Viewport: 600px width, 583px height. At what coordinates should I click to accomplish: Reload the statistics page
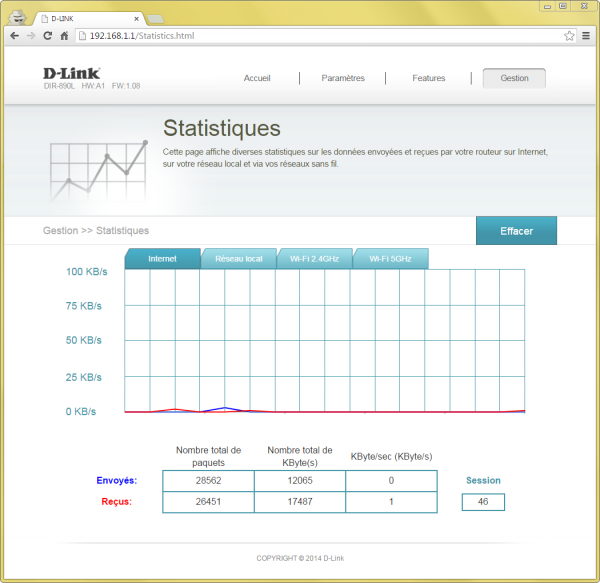(x=48, y=36)
